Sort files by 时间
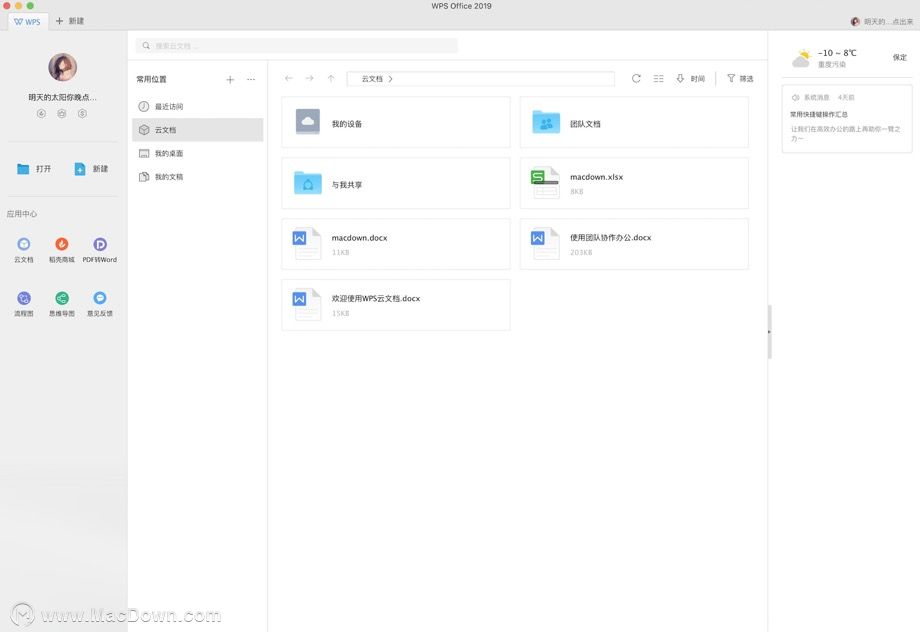Viewport: 920px width, 632px height. coord(691,78)
